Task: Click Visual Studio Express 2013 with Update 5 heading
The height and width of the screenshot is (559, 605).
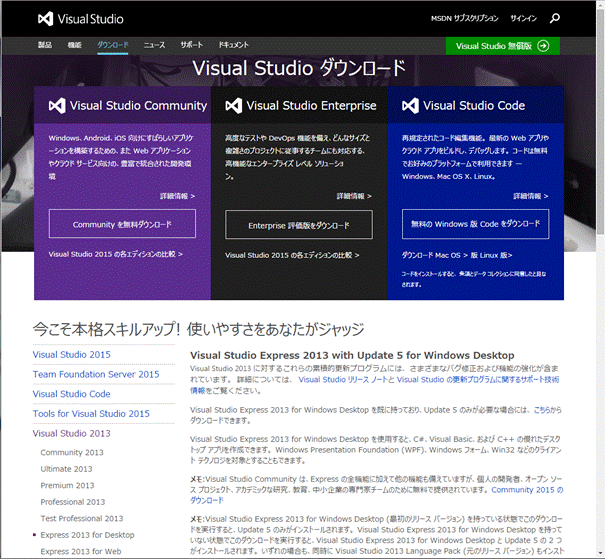Action: [x=352, y=355]
